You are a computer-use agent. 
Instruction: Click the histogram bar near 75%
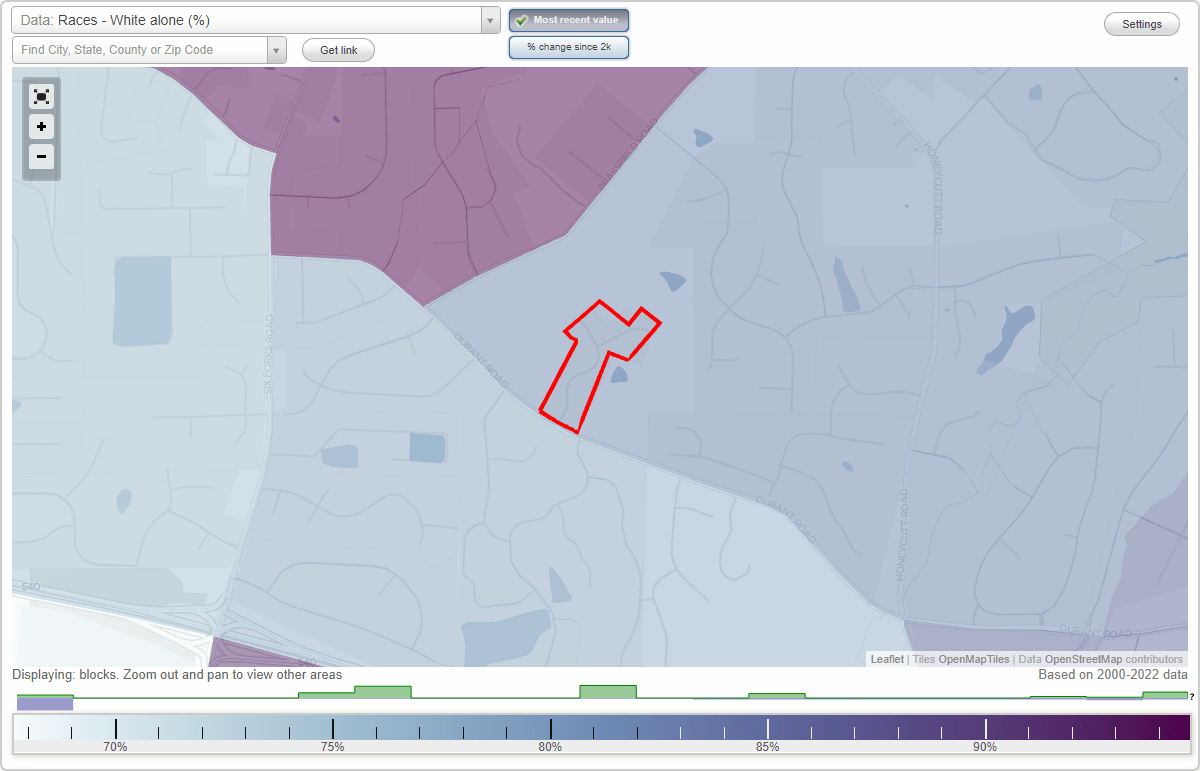[383, 692]
